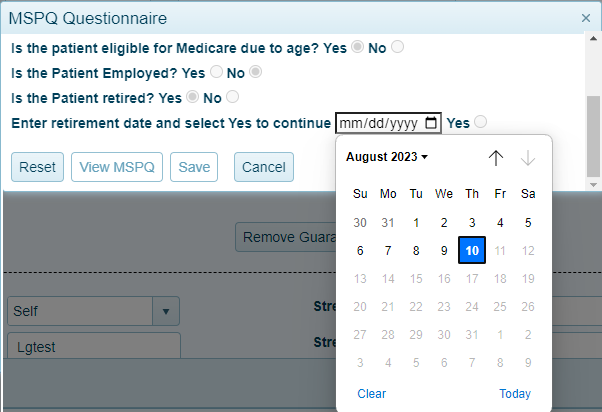Expand the August 2023 month picker

click(x=387, y=157)
